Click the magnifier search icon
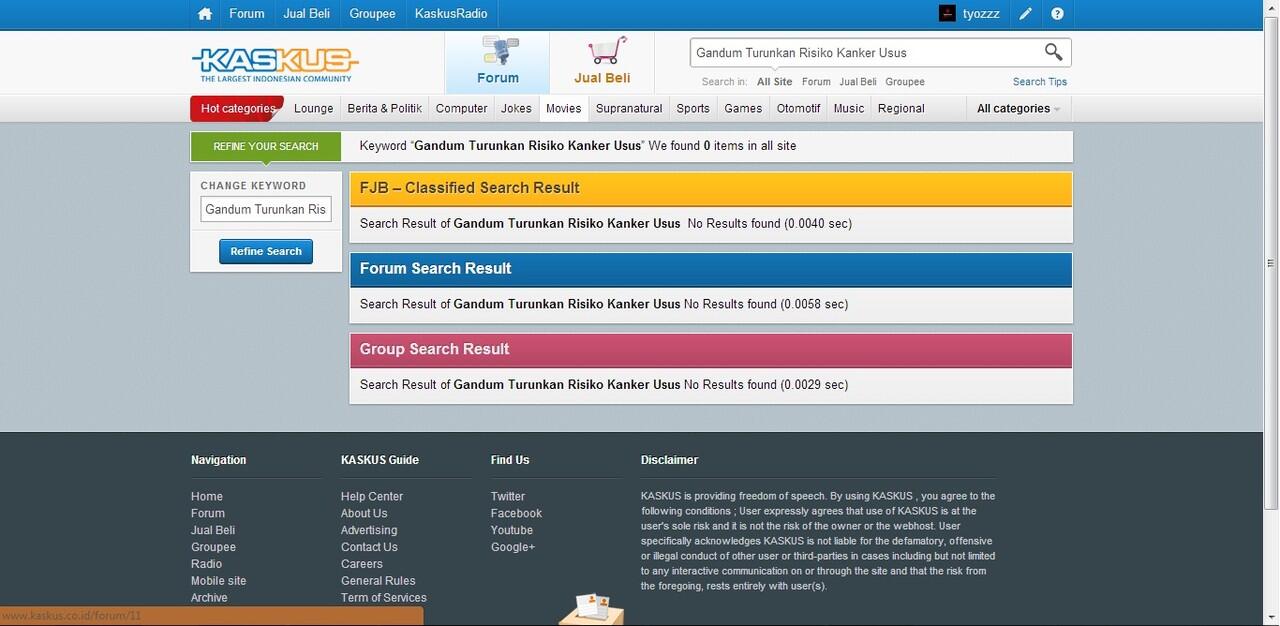Screen dimensions: 1280x626 (1053, 52)
